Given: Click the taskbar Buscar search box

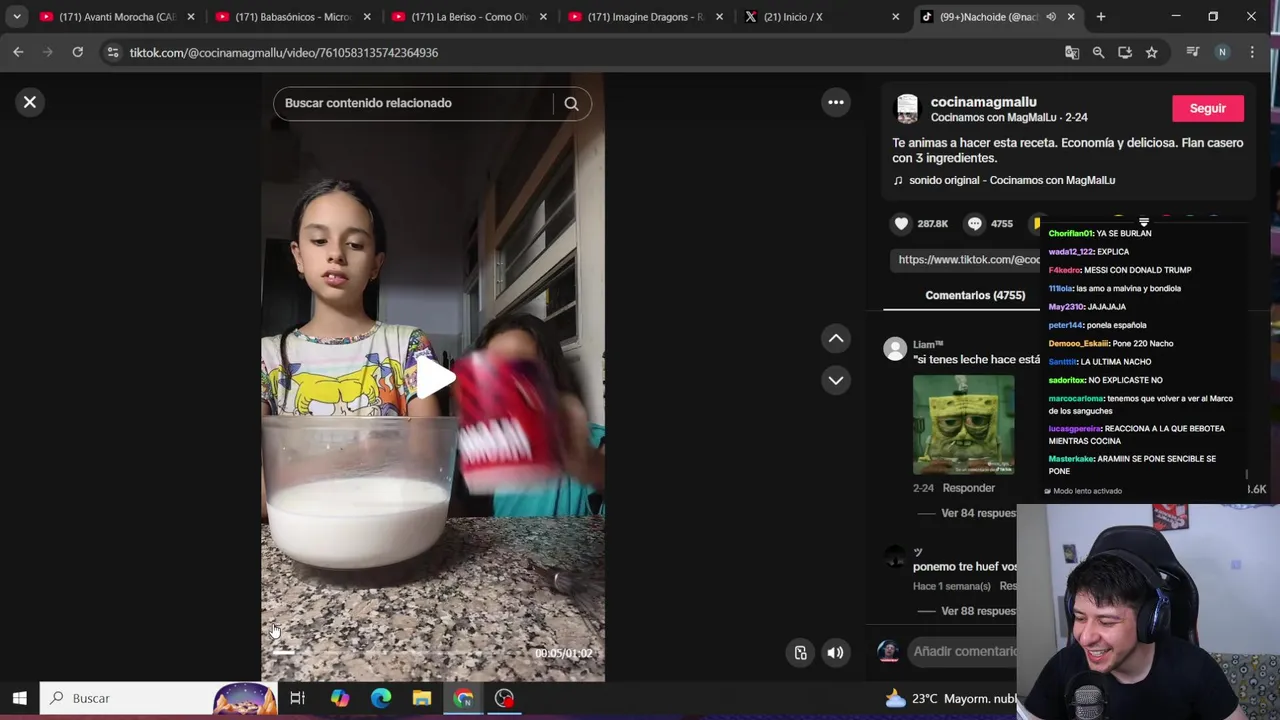Looking at the screenshot, I should click(158, 698).
